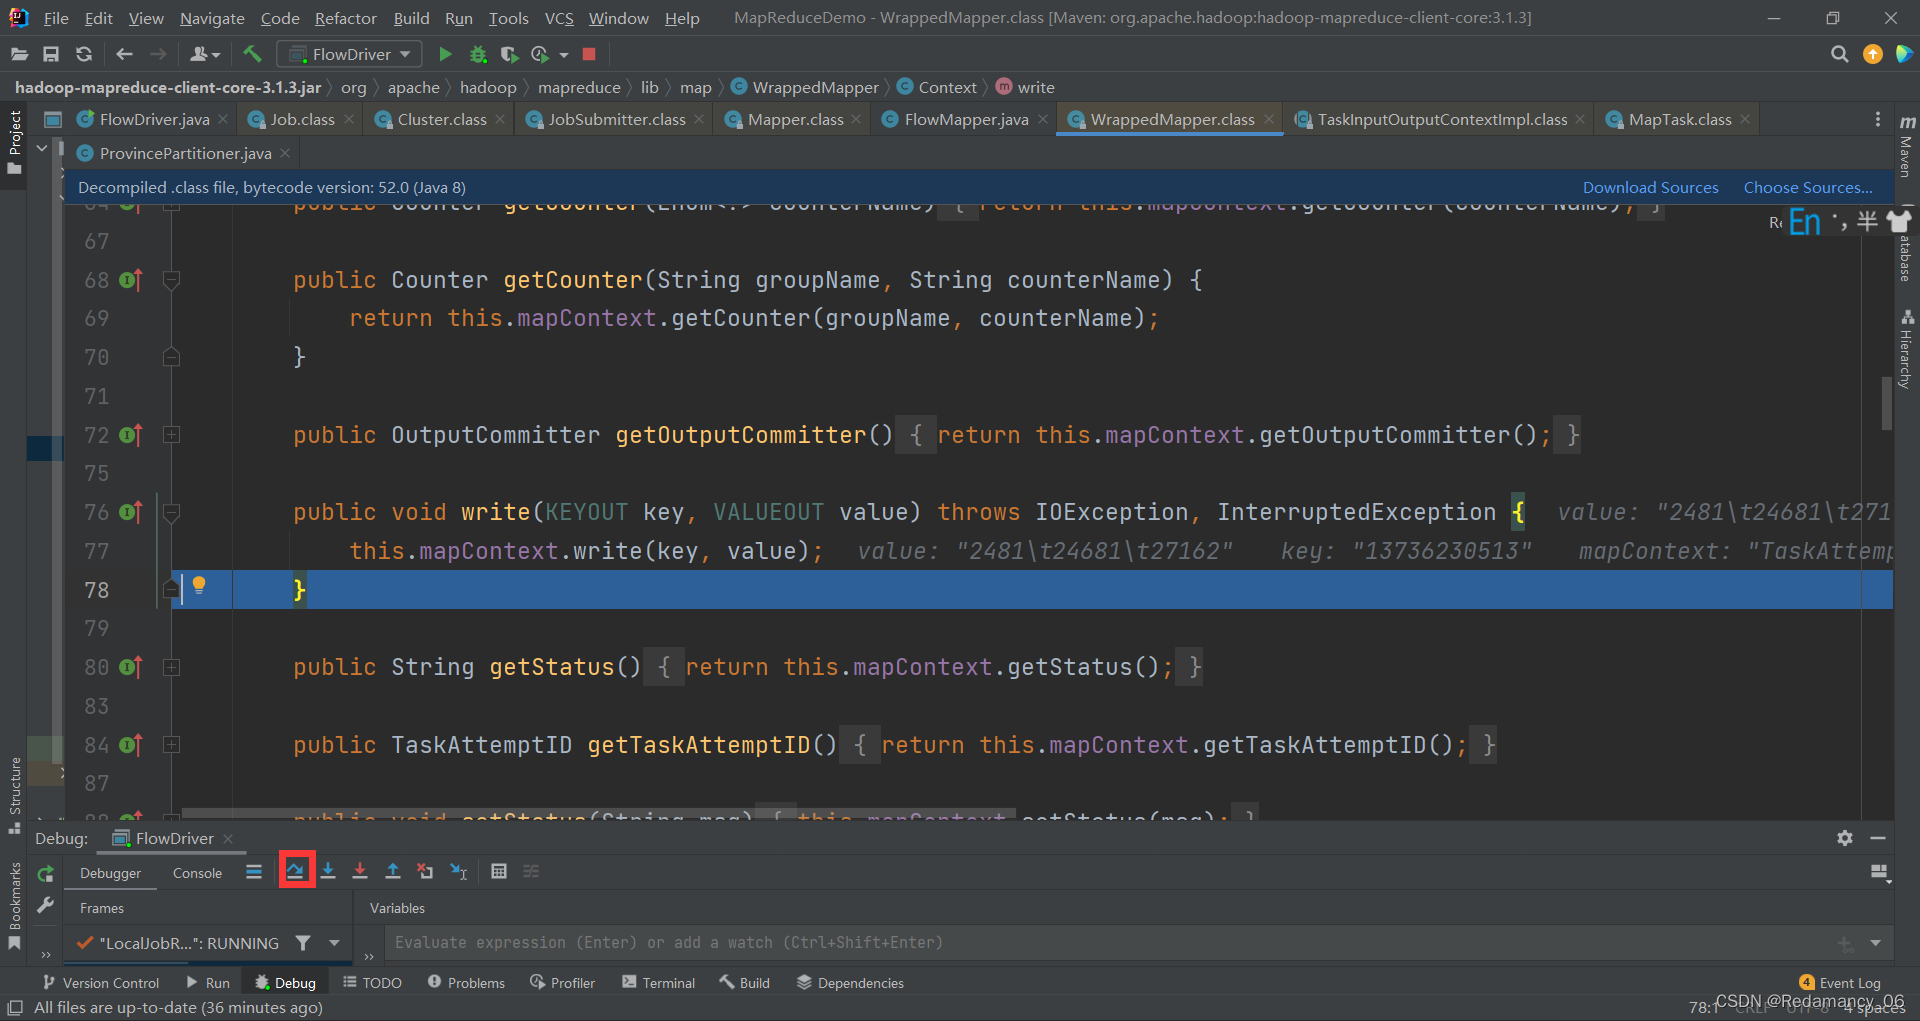Viewport: 1920px width, 1021px height.
Task: Click the Show Execution Point icon
Action: [254, 871]
